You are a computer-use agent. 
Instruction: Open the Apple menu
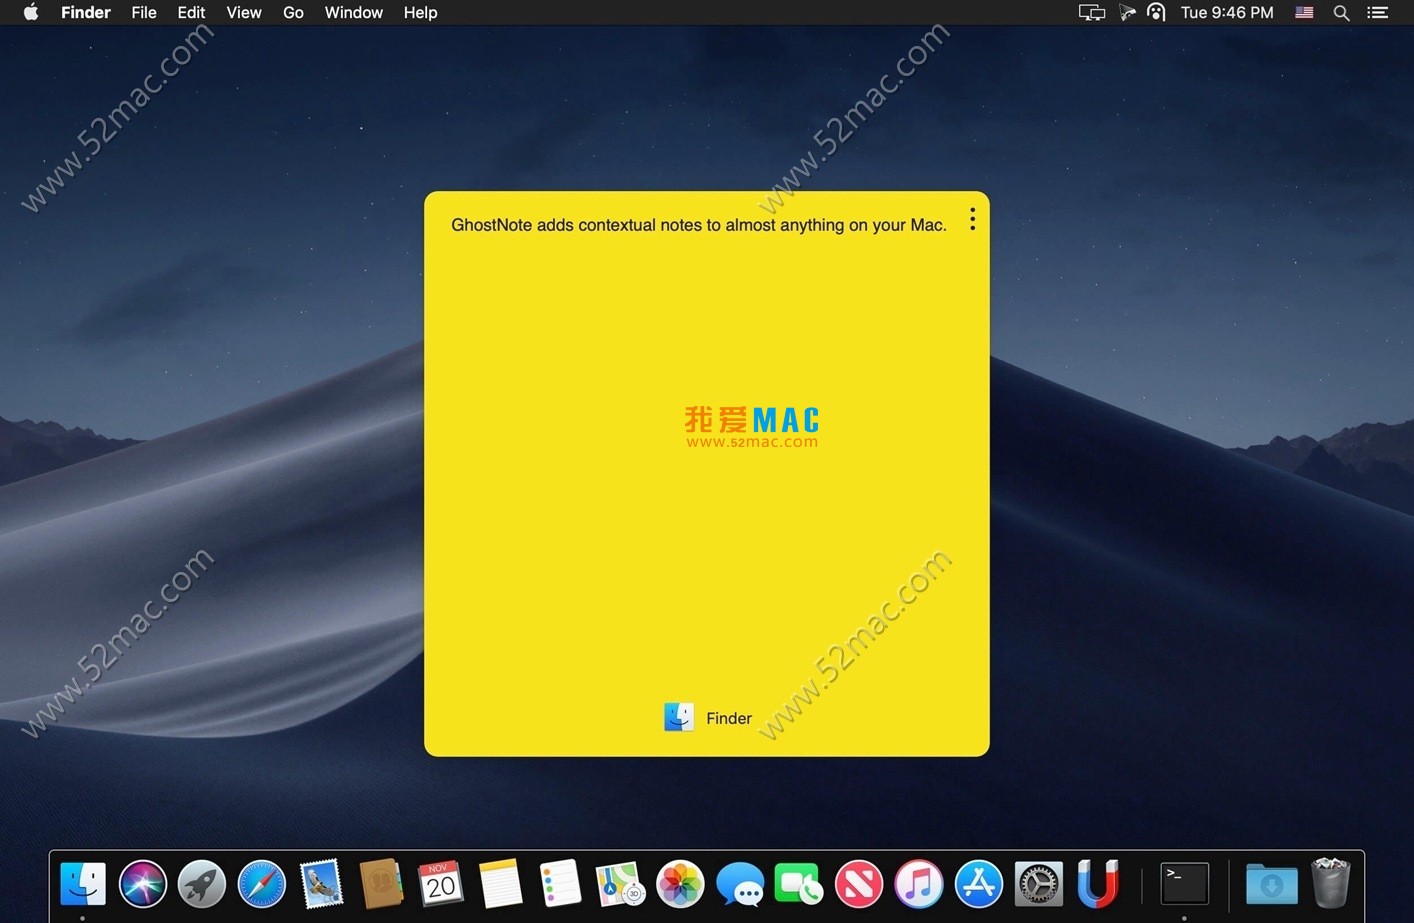coord(31,12)
